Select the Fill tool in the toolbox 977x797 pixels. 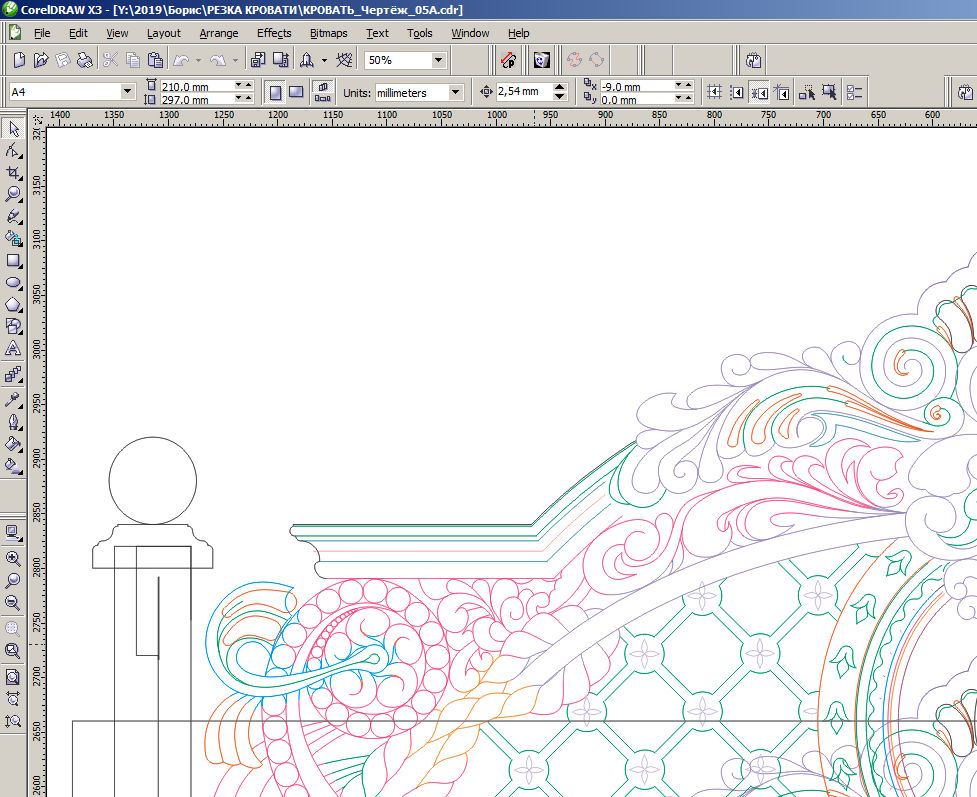pos(13,444)
